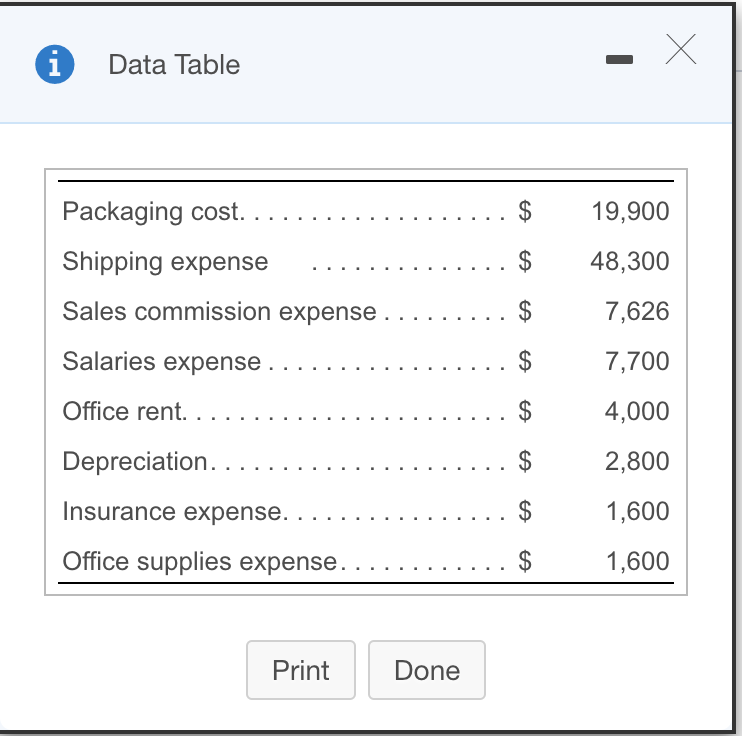Click the Print button
This screenshot has height=736, width=742.
[300, 670]
